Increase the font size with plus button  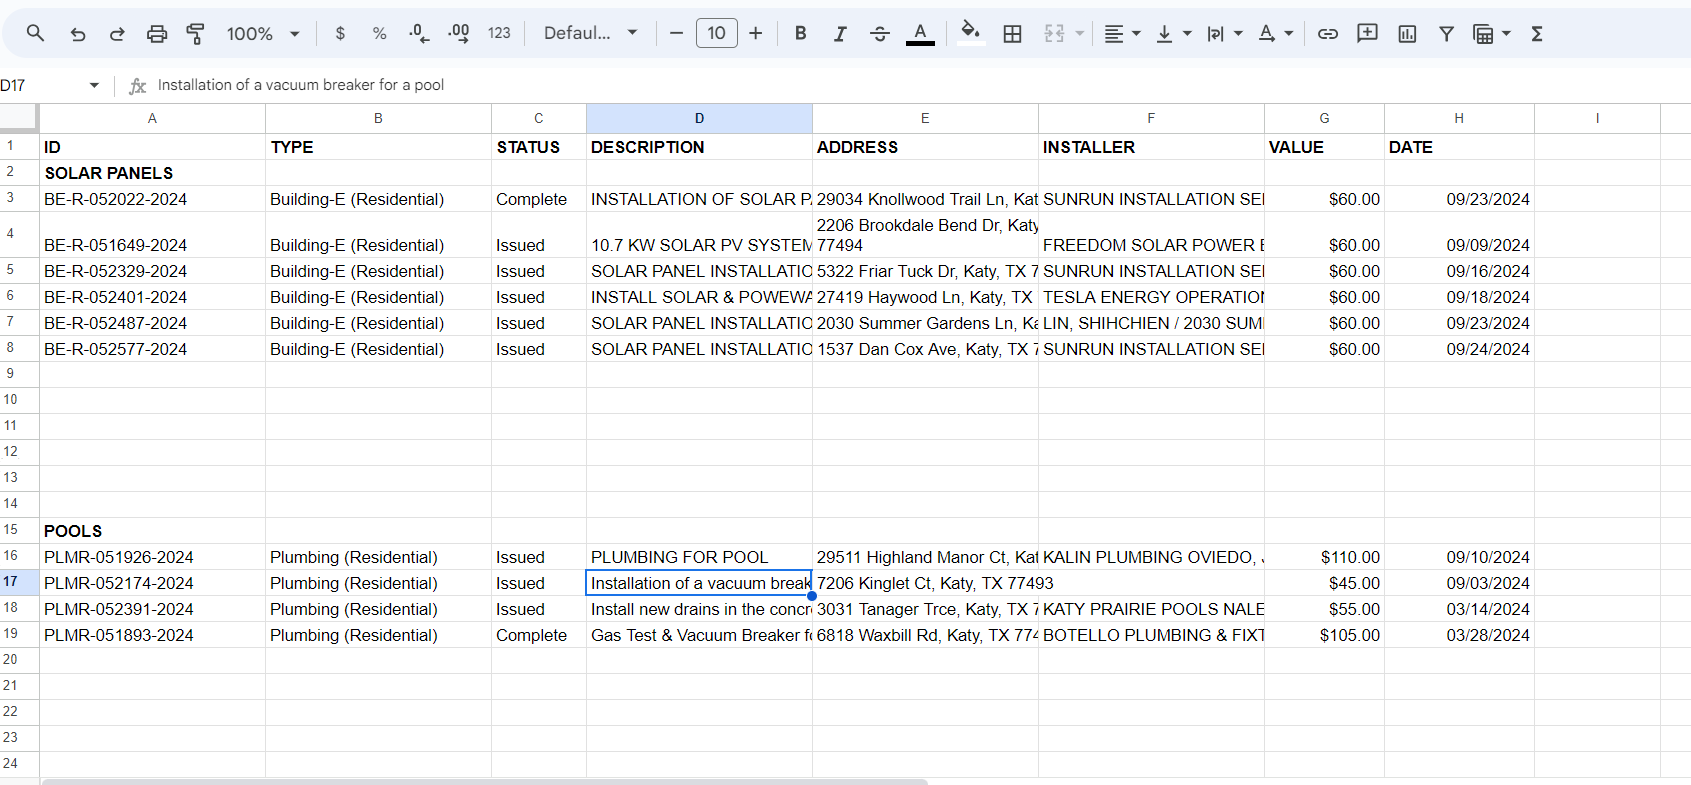[x=756, y=33]
